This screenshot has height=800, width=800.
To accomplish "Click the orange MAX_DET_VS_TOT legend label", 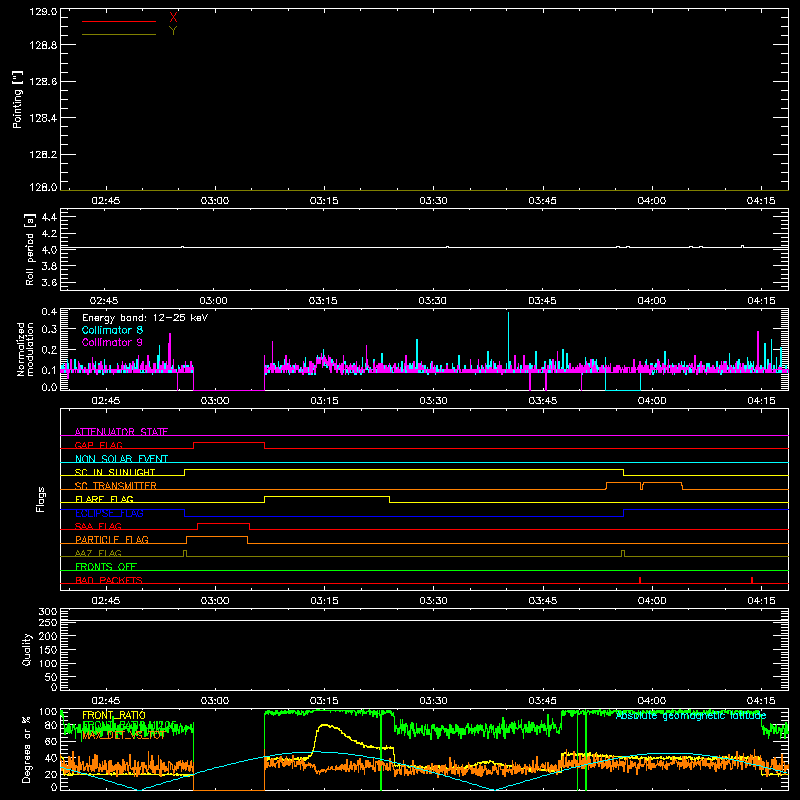I will (x=123, y=735).
